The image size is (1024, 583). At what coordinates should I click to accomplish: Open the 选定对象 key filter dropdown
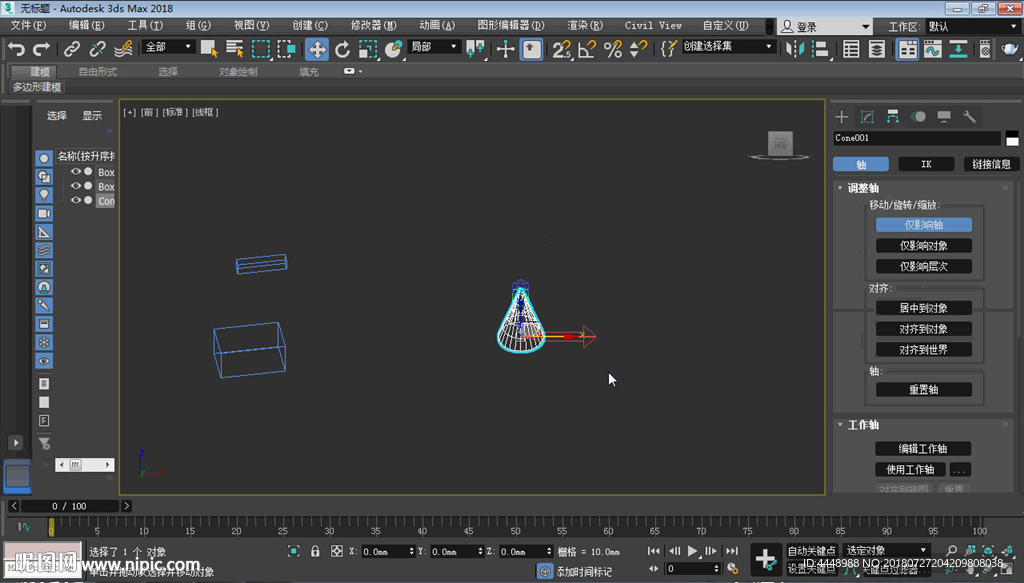pos(886,550)
